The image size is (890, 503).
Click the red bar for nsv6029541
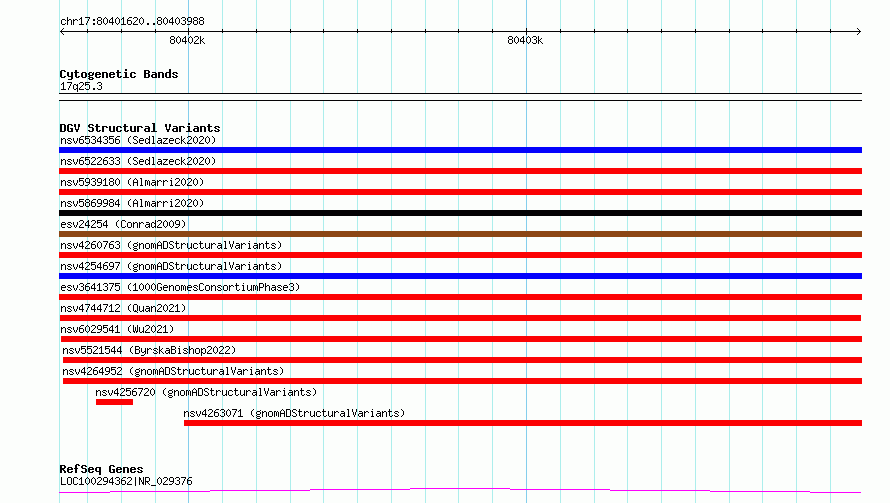coord(460,339)
